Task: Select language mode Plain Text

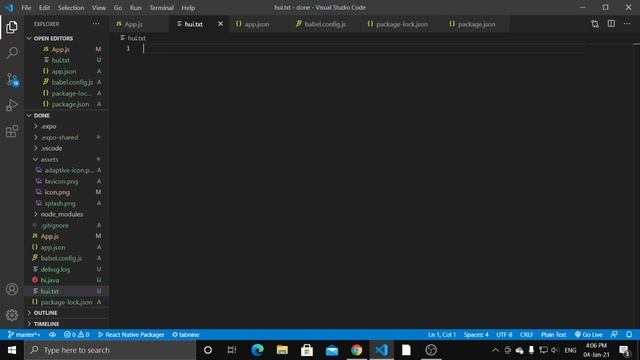Action: (553, 335)
